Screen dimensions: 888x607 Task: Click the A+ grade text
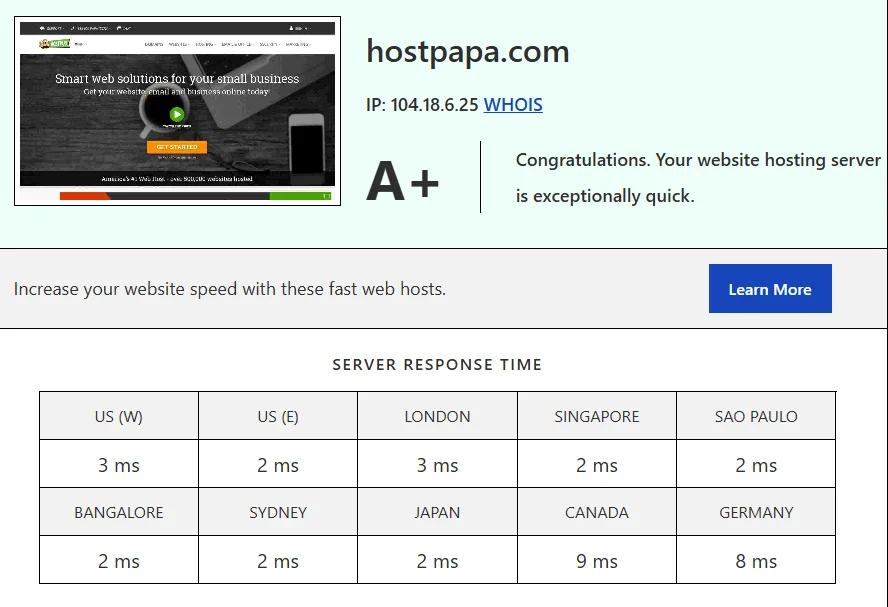[403, 181]
